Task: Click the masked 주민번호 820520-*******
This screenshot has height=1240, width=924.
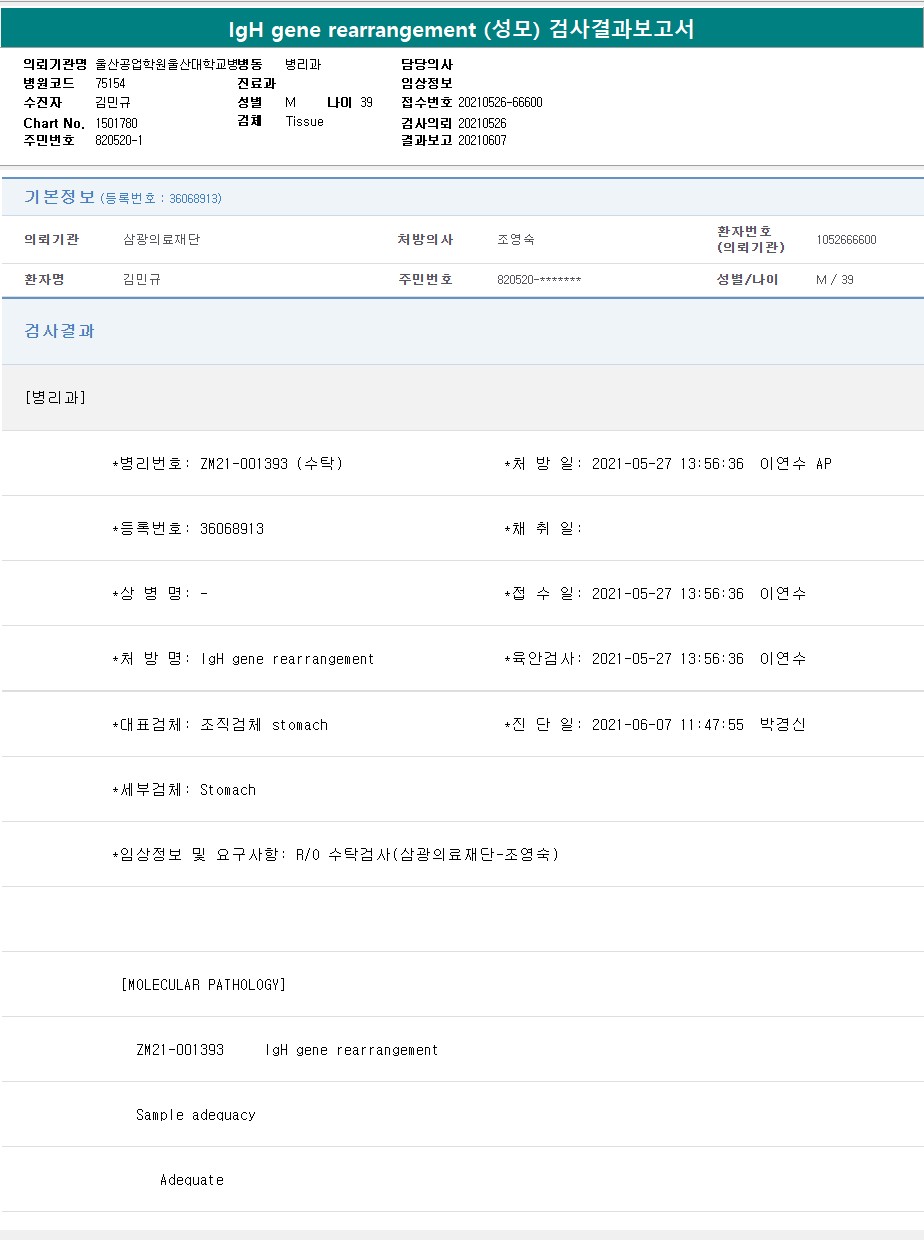Action: click(539, 280)
